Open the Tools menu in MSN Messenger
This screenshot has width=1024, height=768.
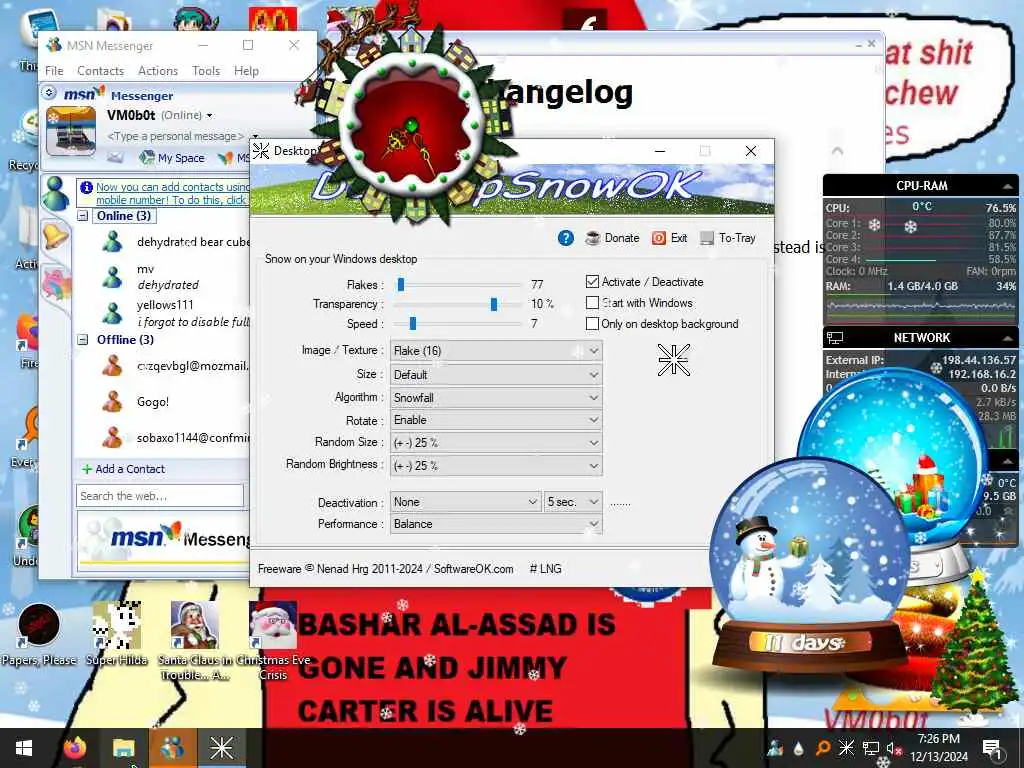pos(206,71)
